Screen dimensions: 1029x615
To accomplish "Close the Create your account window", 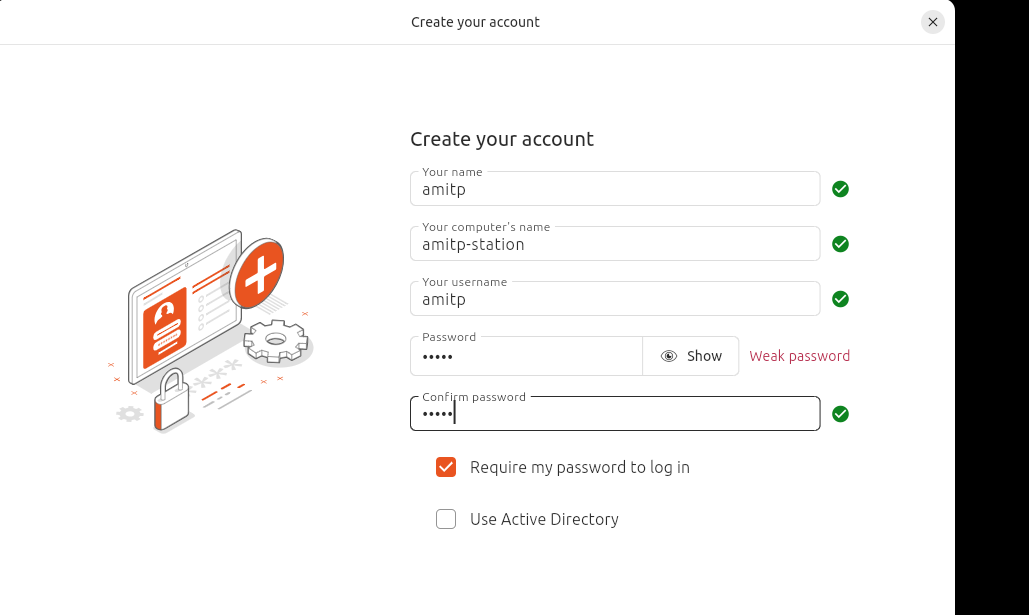I will pyautogui.click(x=932, y=22).
